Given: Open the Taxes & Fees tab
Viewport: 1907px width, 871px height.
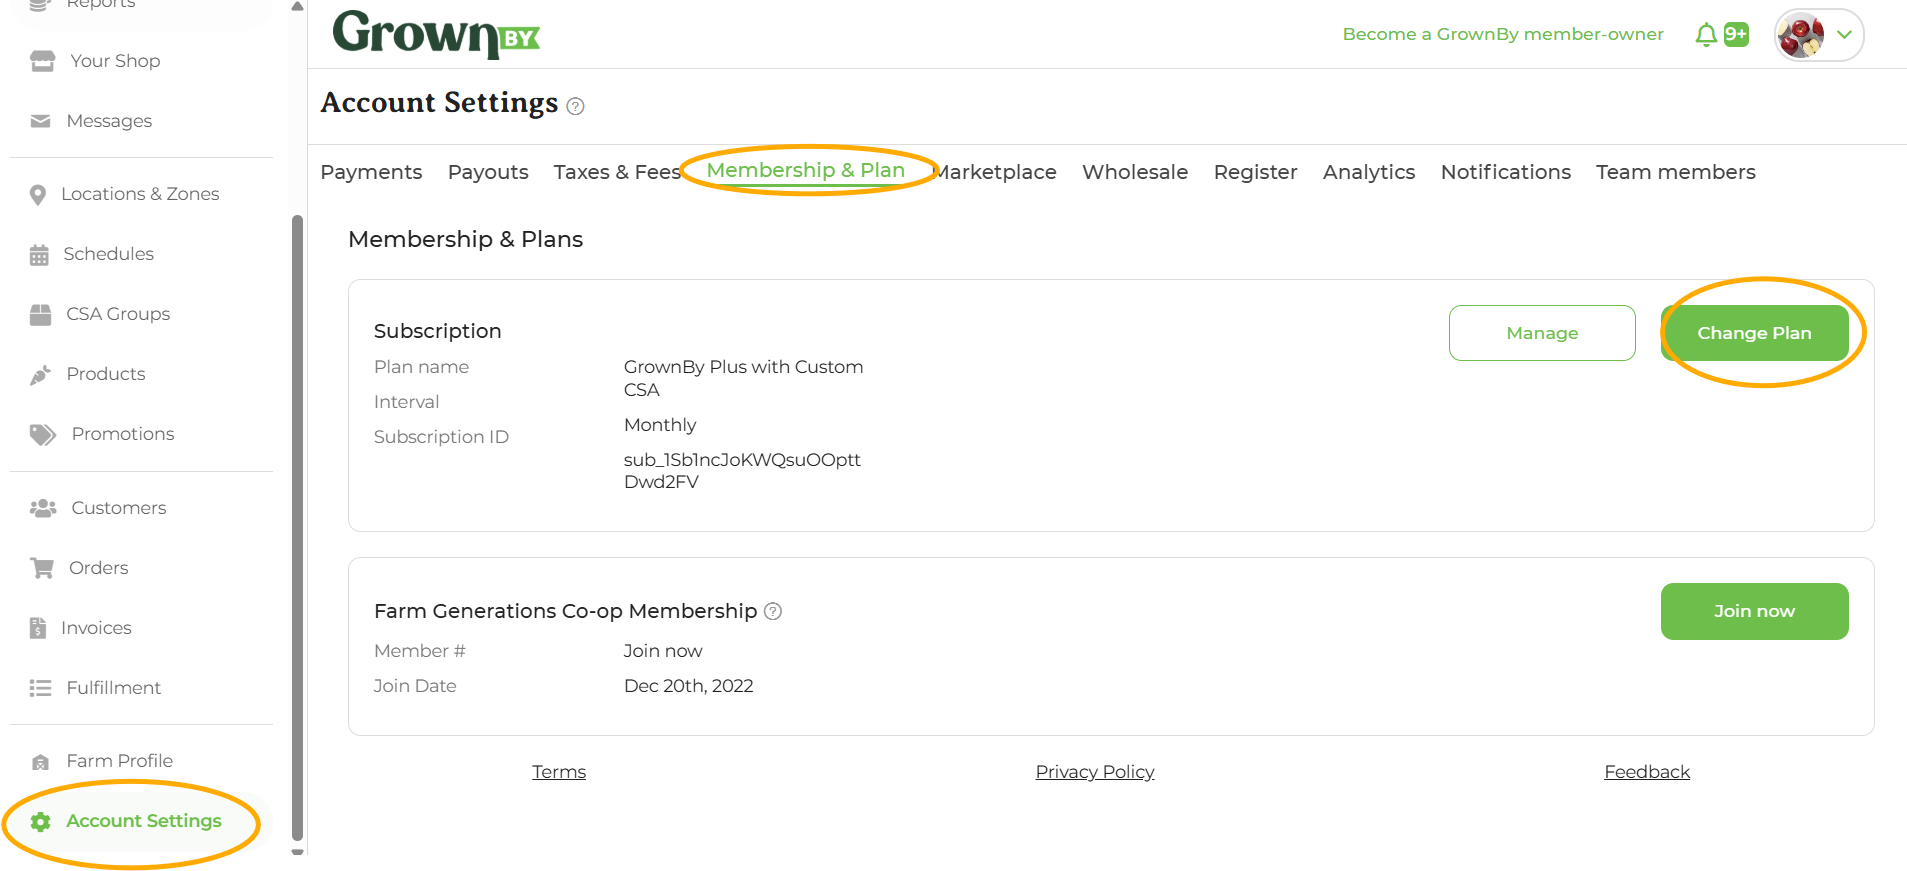Looking at the screenshot, I should point(617,172).
